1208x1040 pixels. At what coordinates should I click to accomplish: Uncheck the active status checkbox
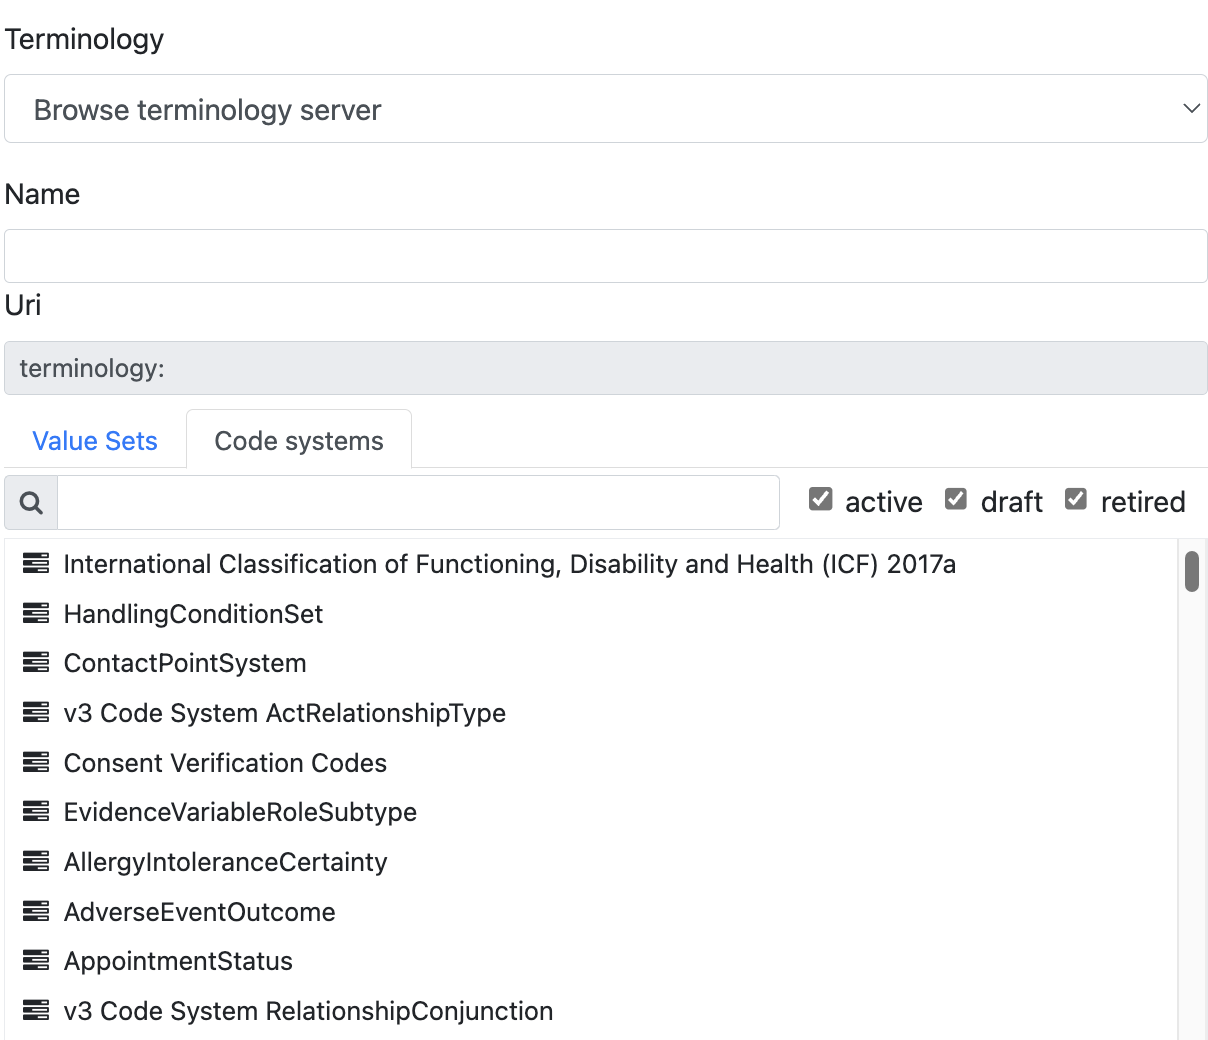click(x=821, y=499)
